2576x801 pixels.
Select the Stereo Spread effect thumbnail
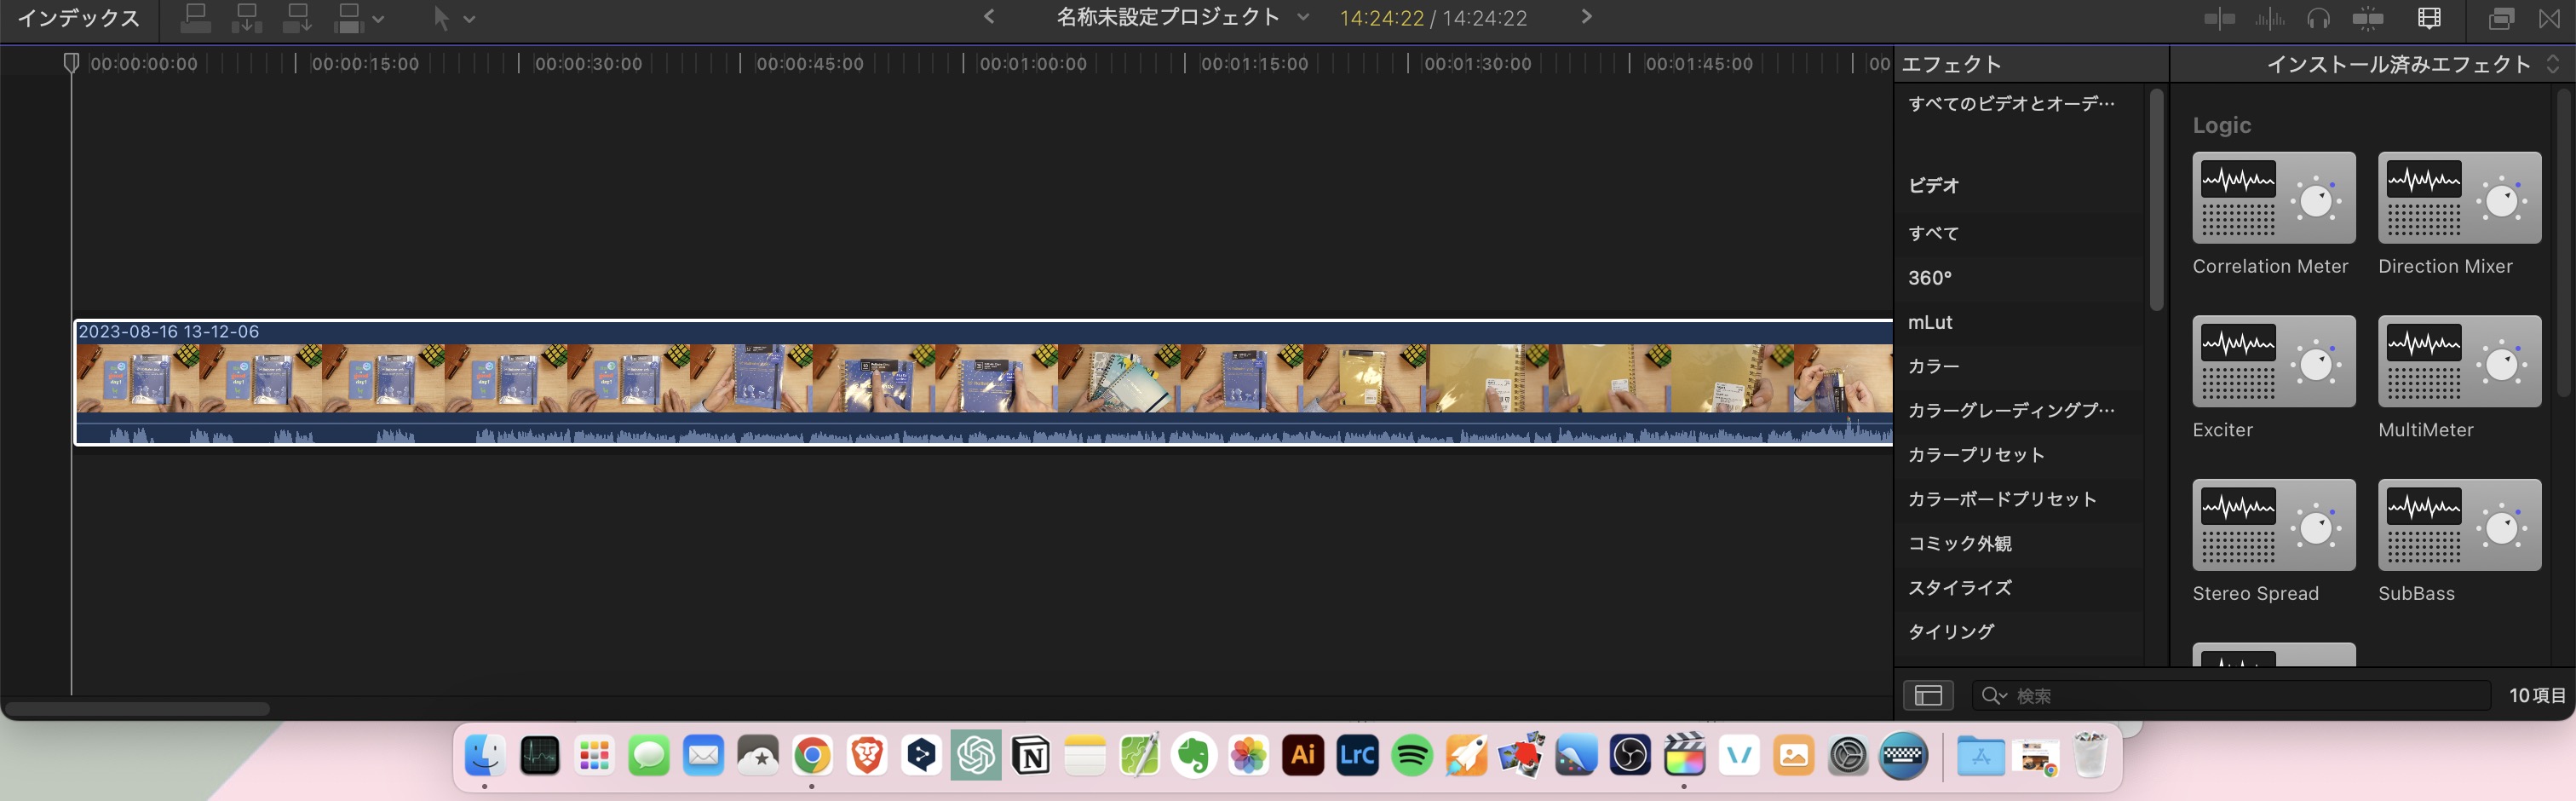click(x=2273, y=525)
